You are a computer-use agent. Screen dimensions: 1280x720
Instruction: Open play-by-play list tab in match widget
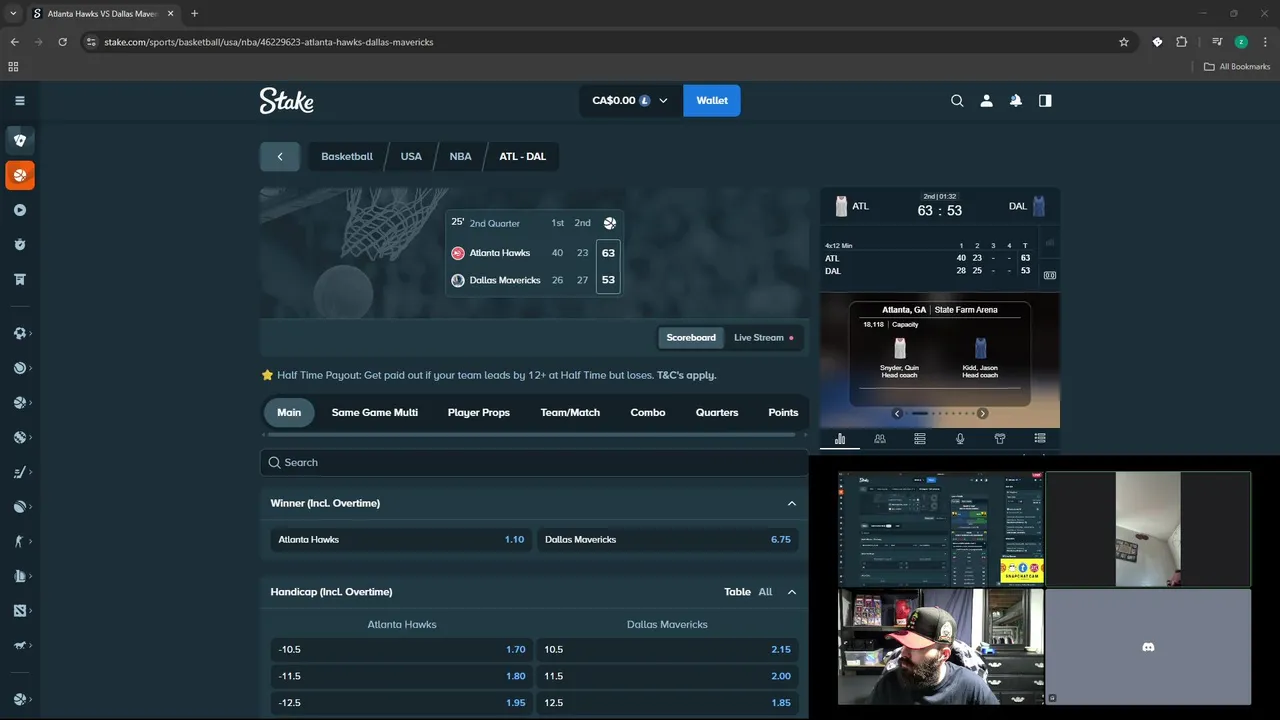coord(1040,438)
